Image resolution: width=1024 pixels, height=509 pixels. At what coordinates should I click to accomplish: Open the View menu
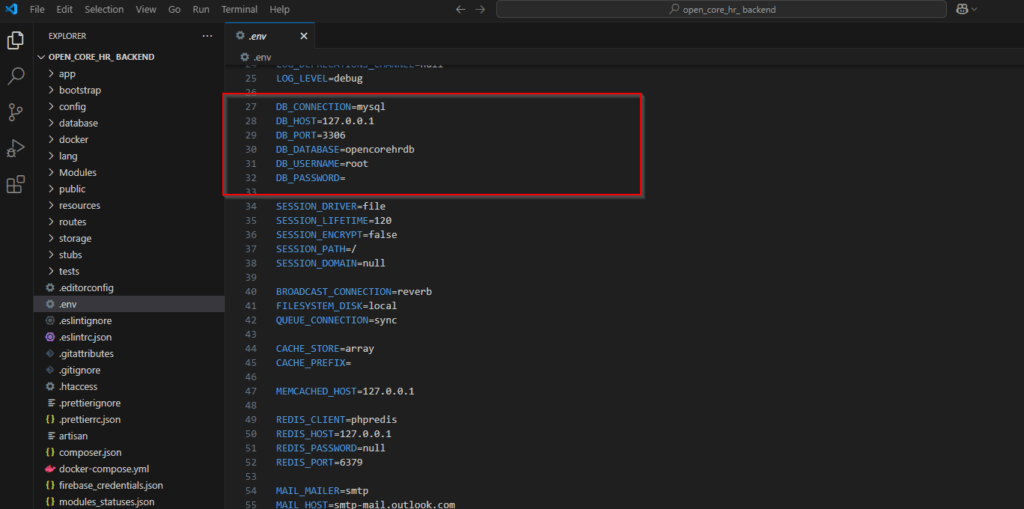(146, 10)
